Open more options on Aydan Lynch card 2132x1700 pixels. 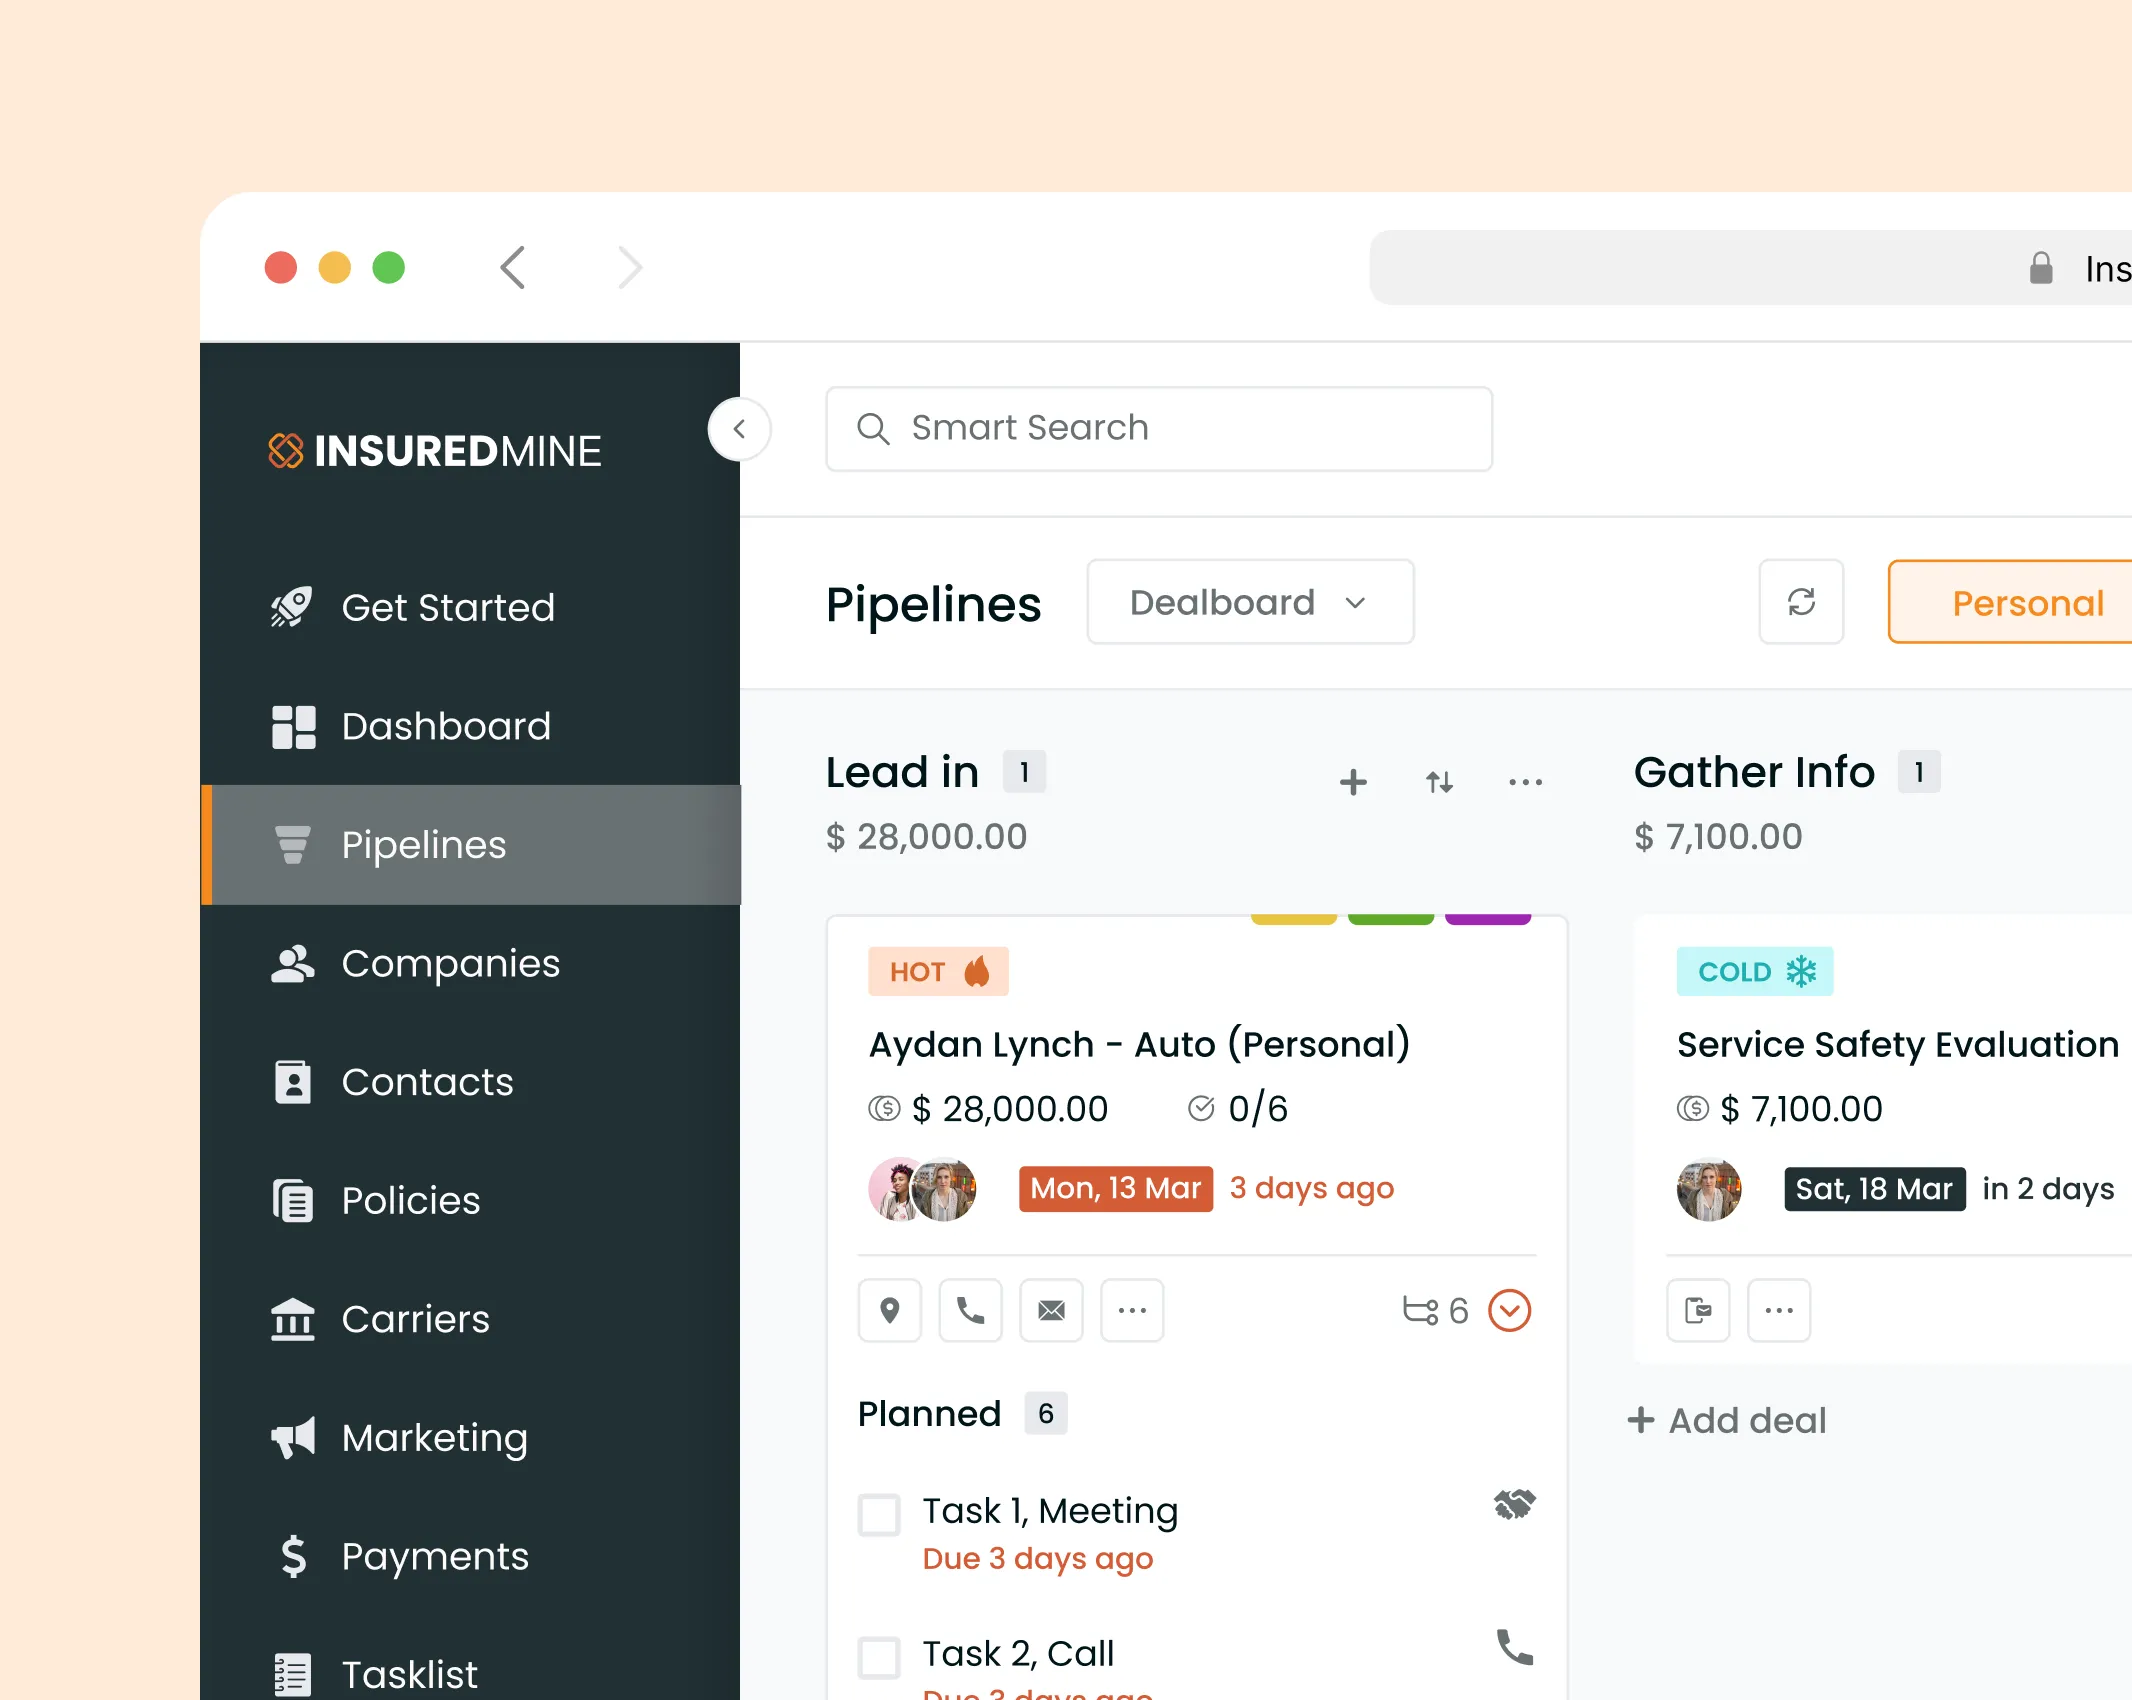pyautogui.click(x=1132, y=1310)
